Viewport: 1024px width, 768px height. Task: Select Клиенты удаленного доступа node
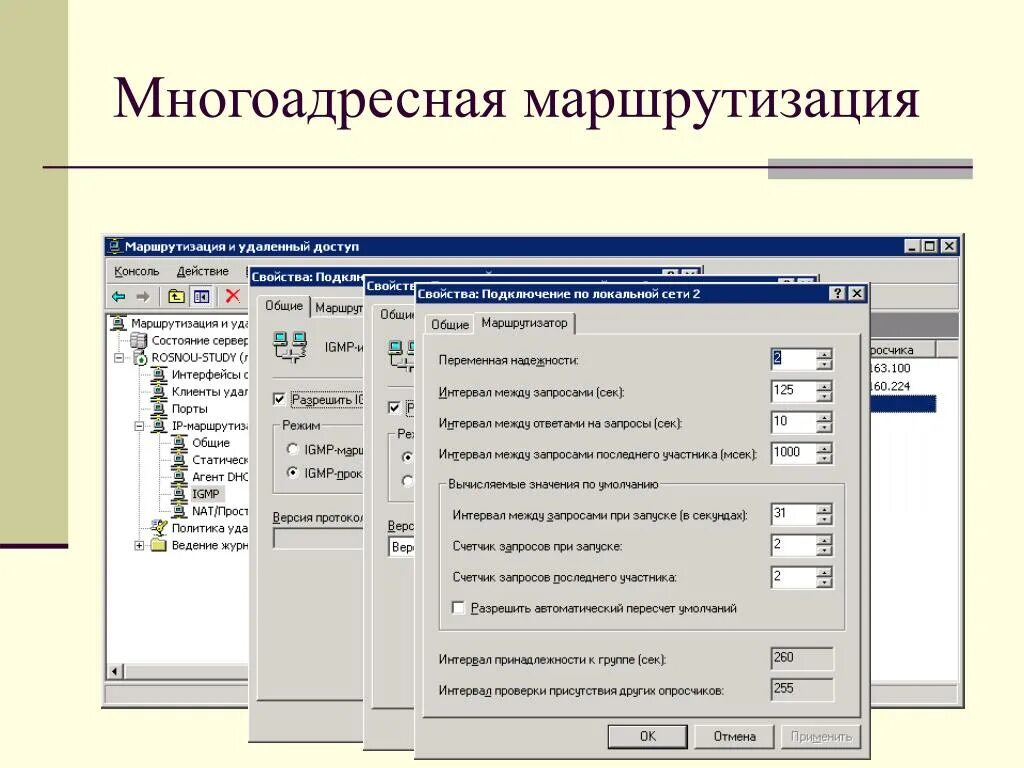[x=209, y=391]
